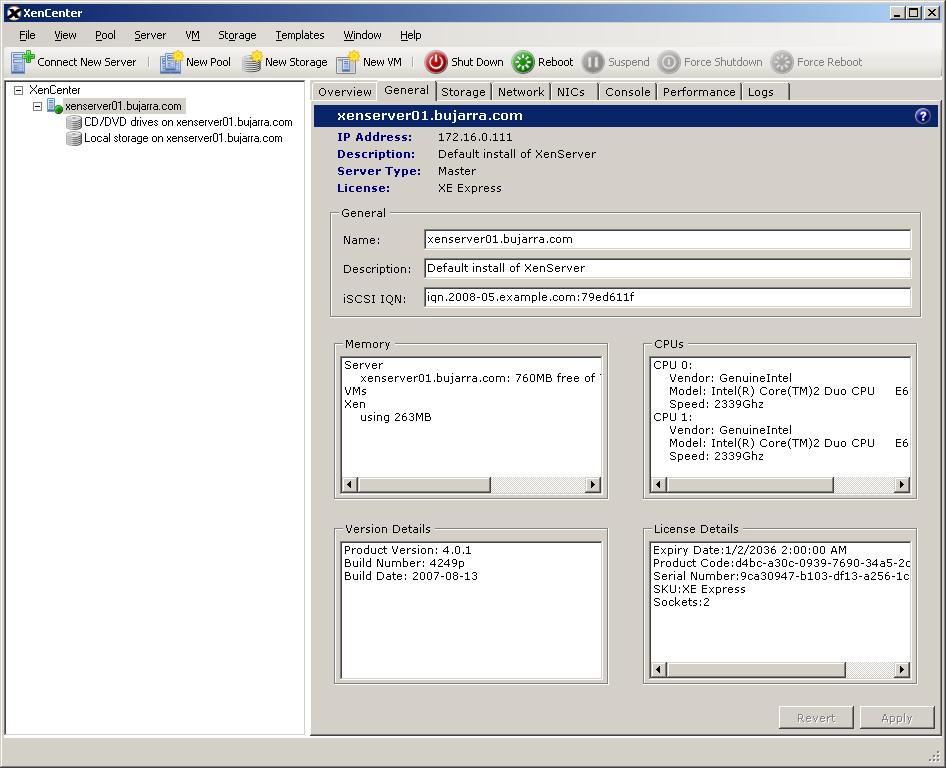Select Local storage on xenserver01.bujarra.com
Image resolution: width=946 pixels, height=768 pixels.
[183, 138]
